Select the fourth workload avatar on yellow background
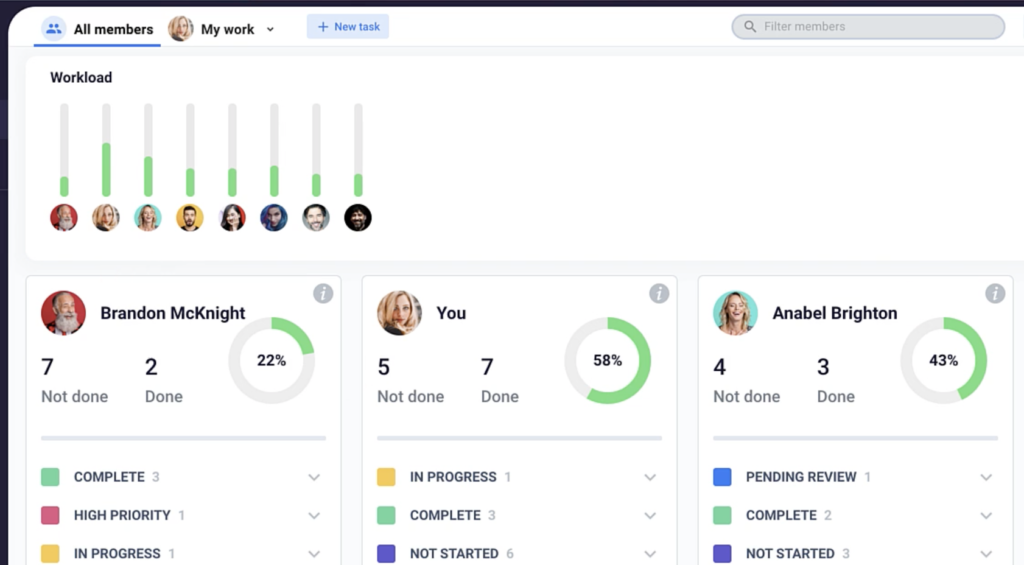 click(x=190, y=218)
